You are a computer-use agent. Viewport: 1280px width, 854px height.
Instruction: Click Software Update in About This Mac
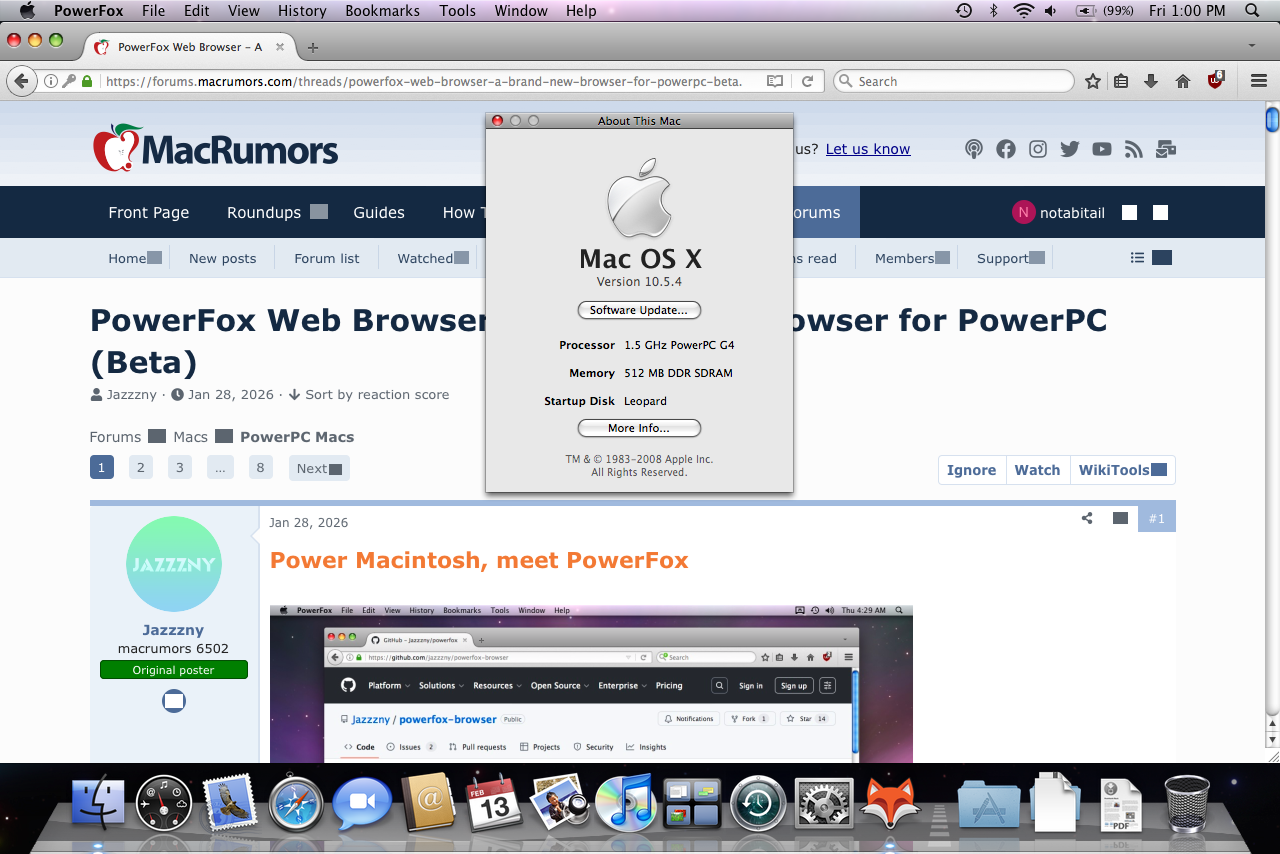click(639, 310)
